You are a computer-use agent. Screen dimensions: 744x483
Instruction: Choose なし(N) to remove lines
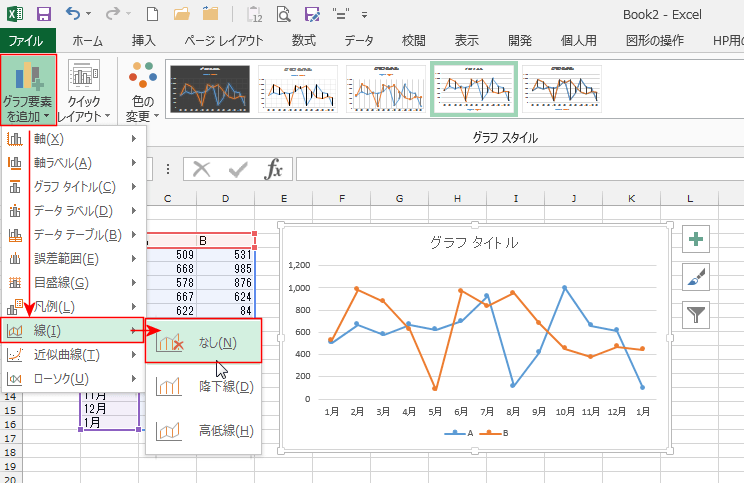pos(204,342)
